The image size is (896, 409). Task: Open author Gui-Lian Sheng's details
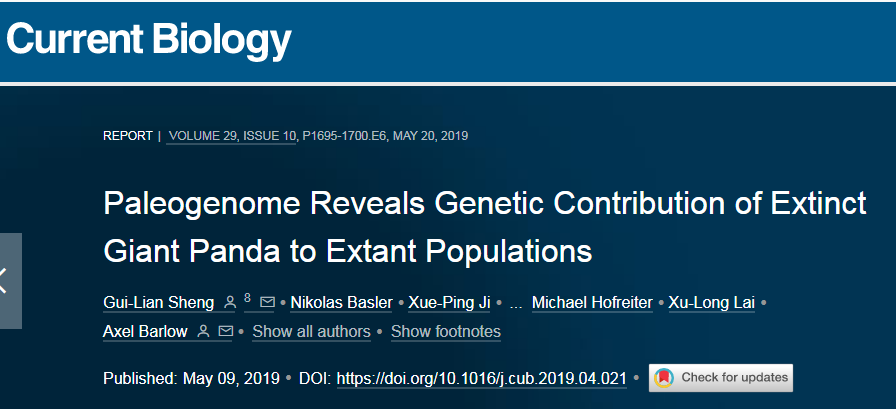[x=158, y=303]
